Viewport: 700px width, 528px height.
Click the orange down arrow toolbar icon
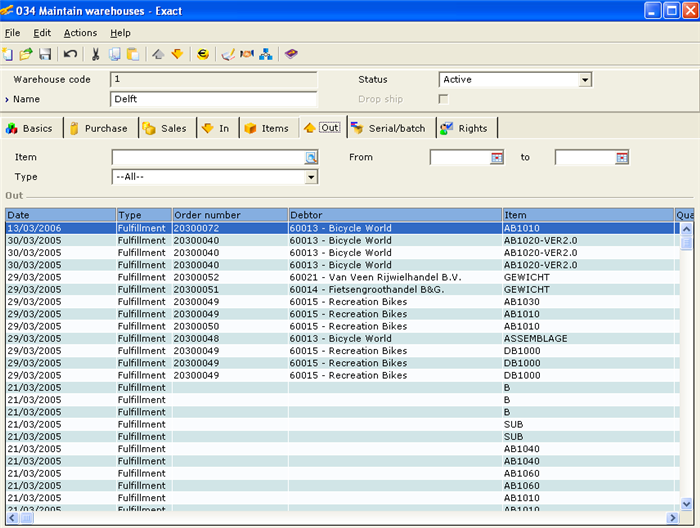177,54
